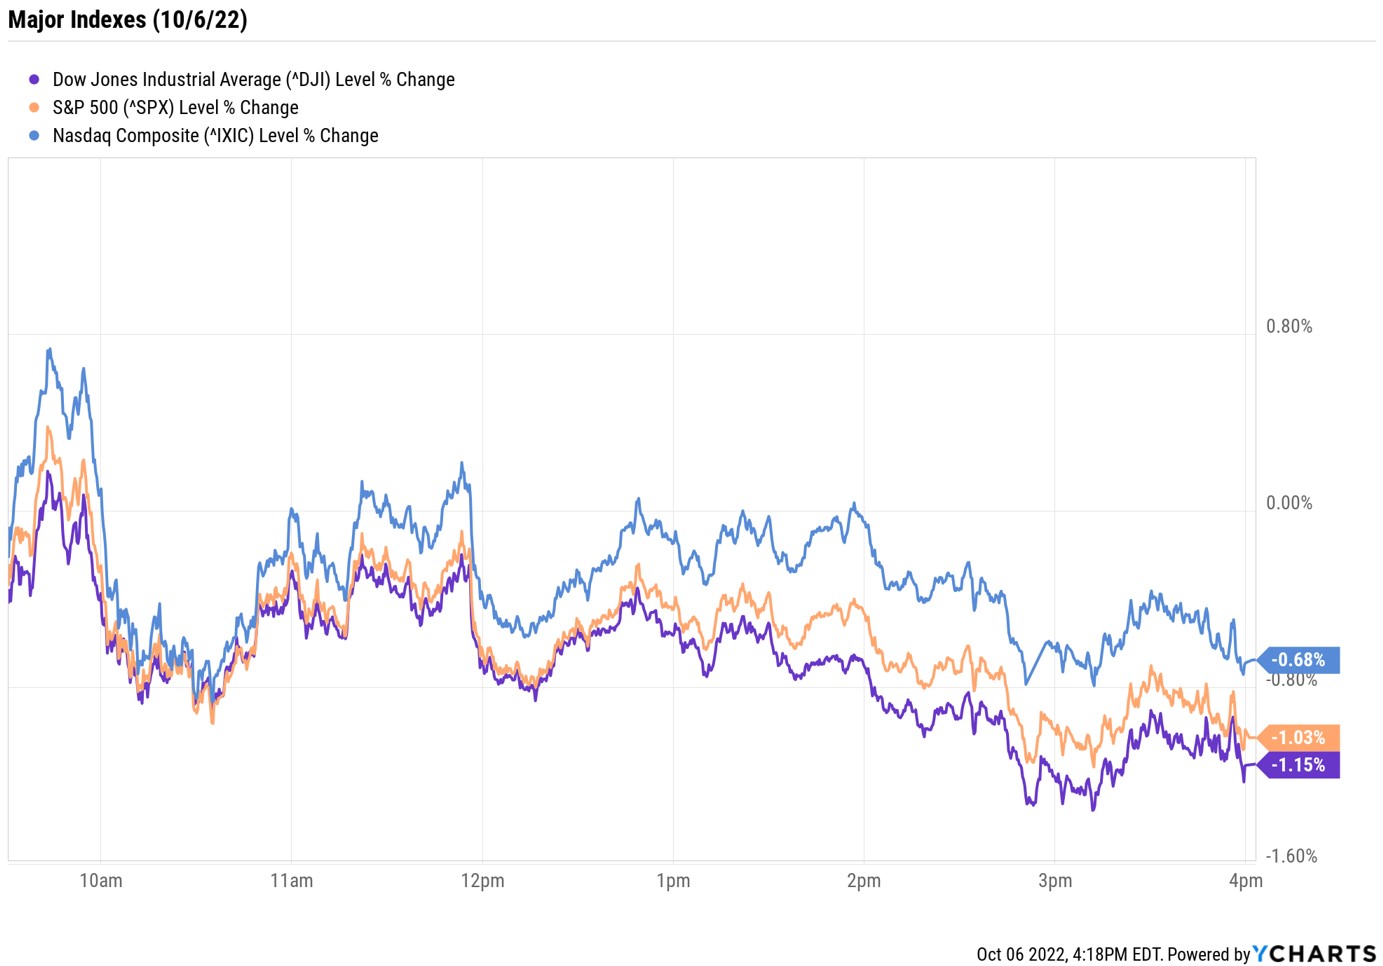
Task: Click the -0.68% Nasdaq end value tag
Action: point(1299,660)
